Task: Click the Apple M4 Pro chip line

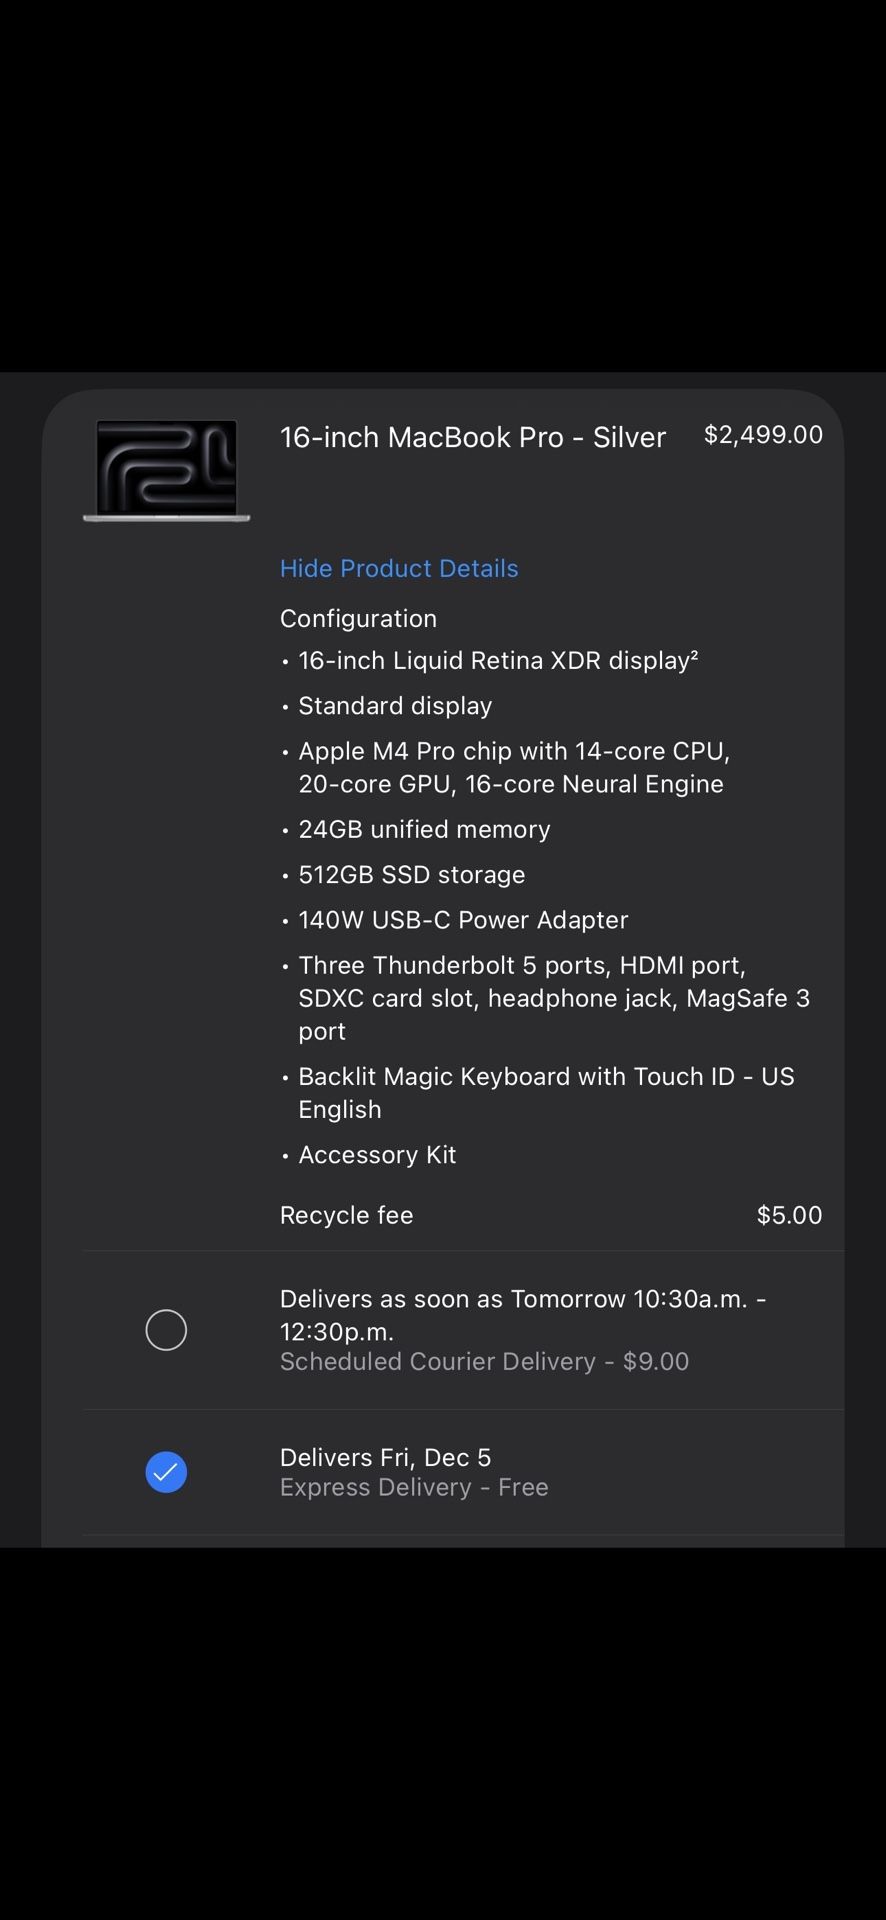Action: [514, 767]
